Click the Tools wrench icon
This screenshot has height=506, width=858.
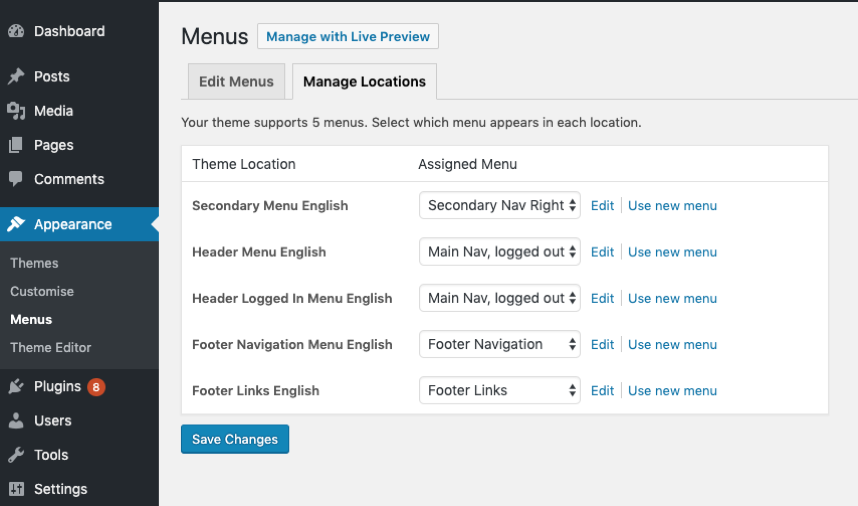tap(16, 455)
